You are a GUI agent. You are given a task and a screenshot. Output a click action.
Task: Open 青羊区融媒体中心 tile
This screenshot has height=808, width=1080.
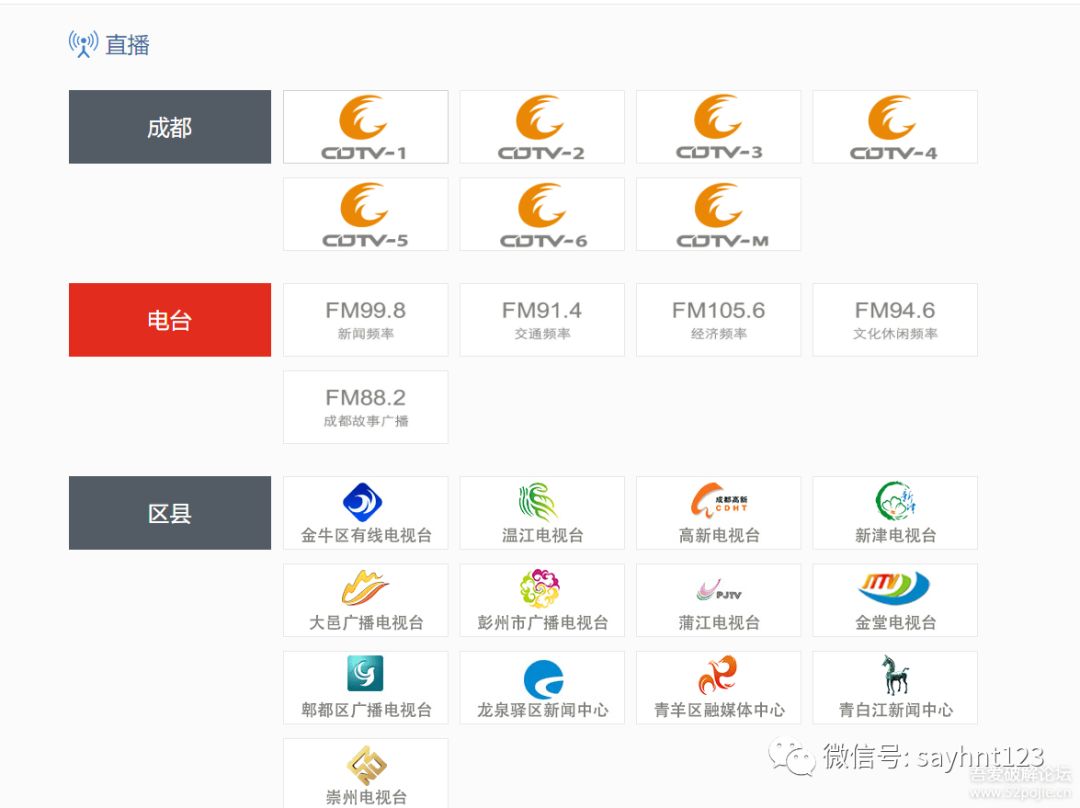click(x=718, y=687)
